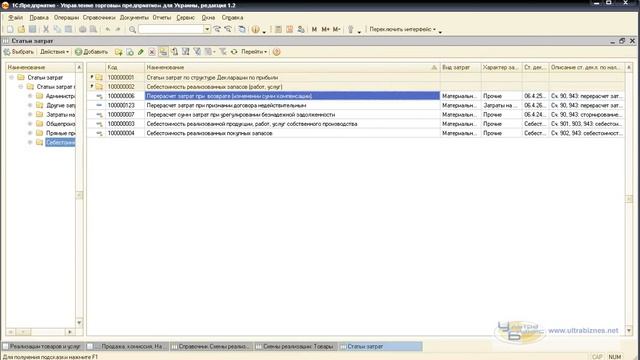
Task: Click the Mark for deletion icon
Action: click(152, 52)
